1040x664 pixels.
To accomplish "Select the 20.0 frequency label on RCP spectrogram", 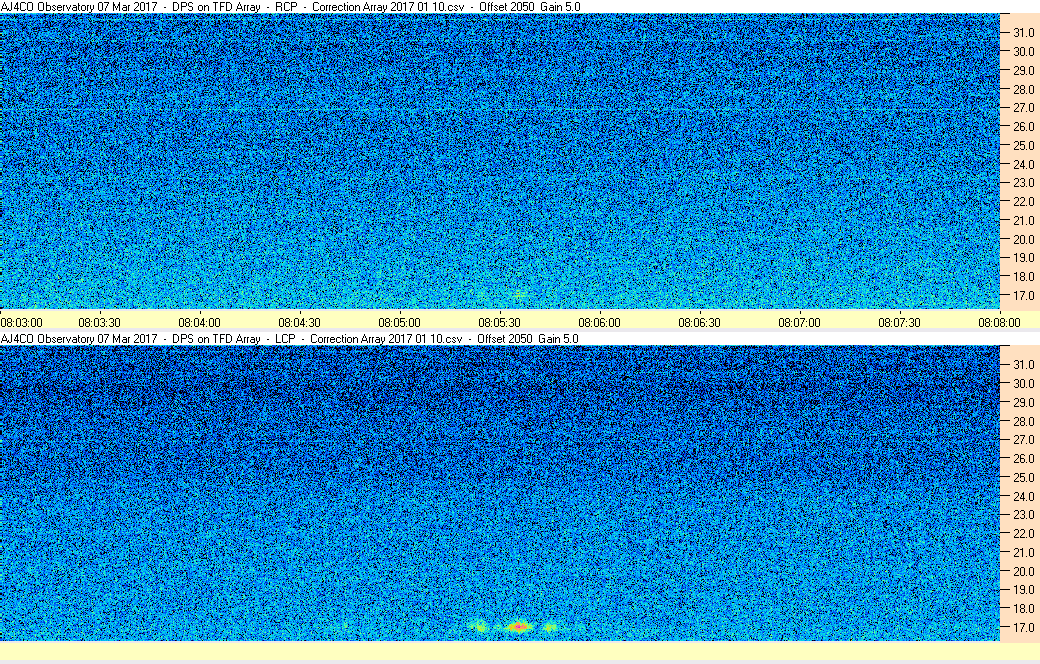I will 1023,239.
